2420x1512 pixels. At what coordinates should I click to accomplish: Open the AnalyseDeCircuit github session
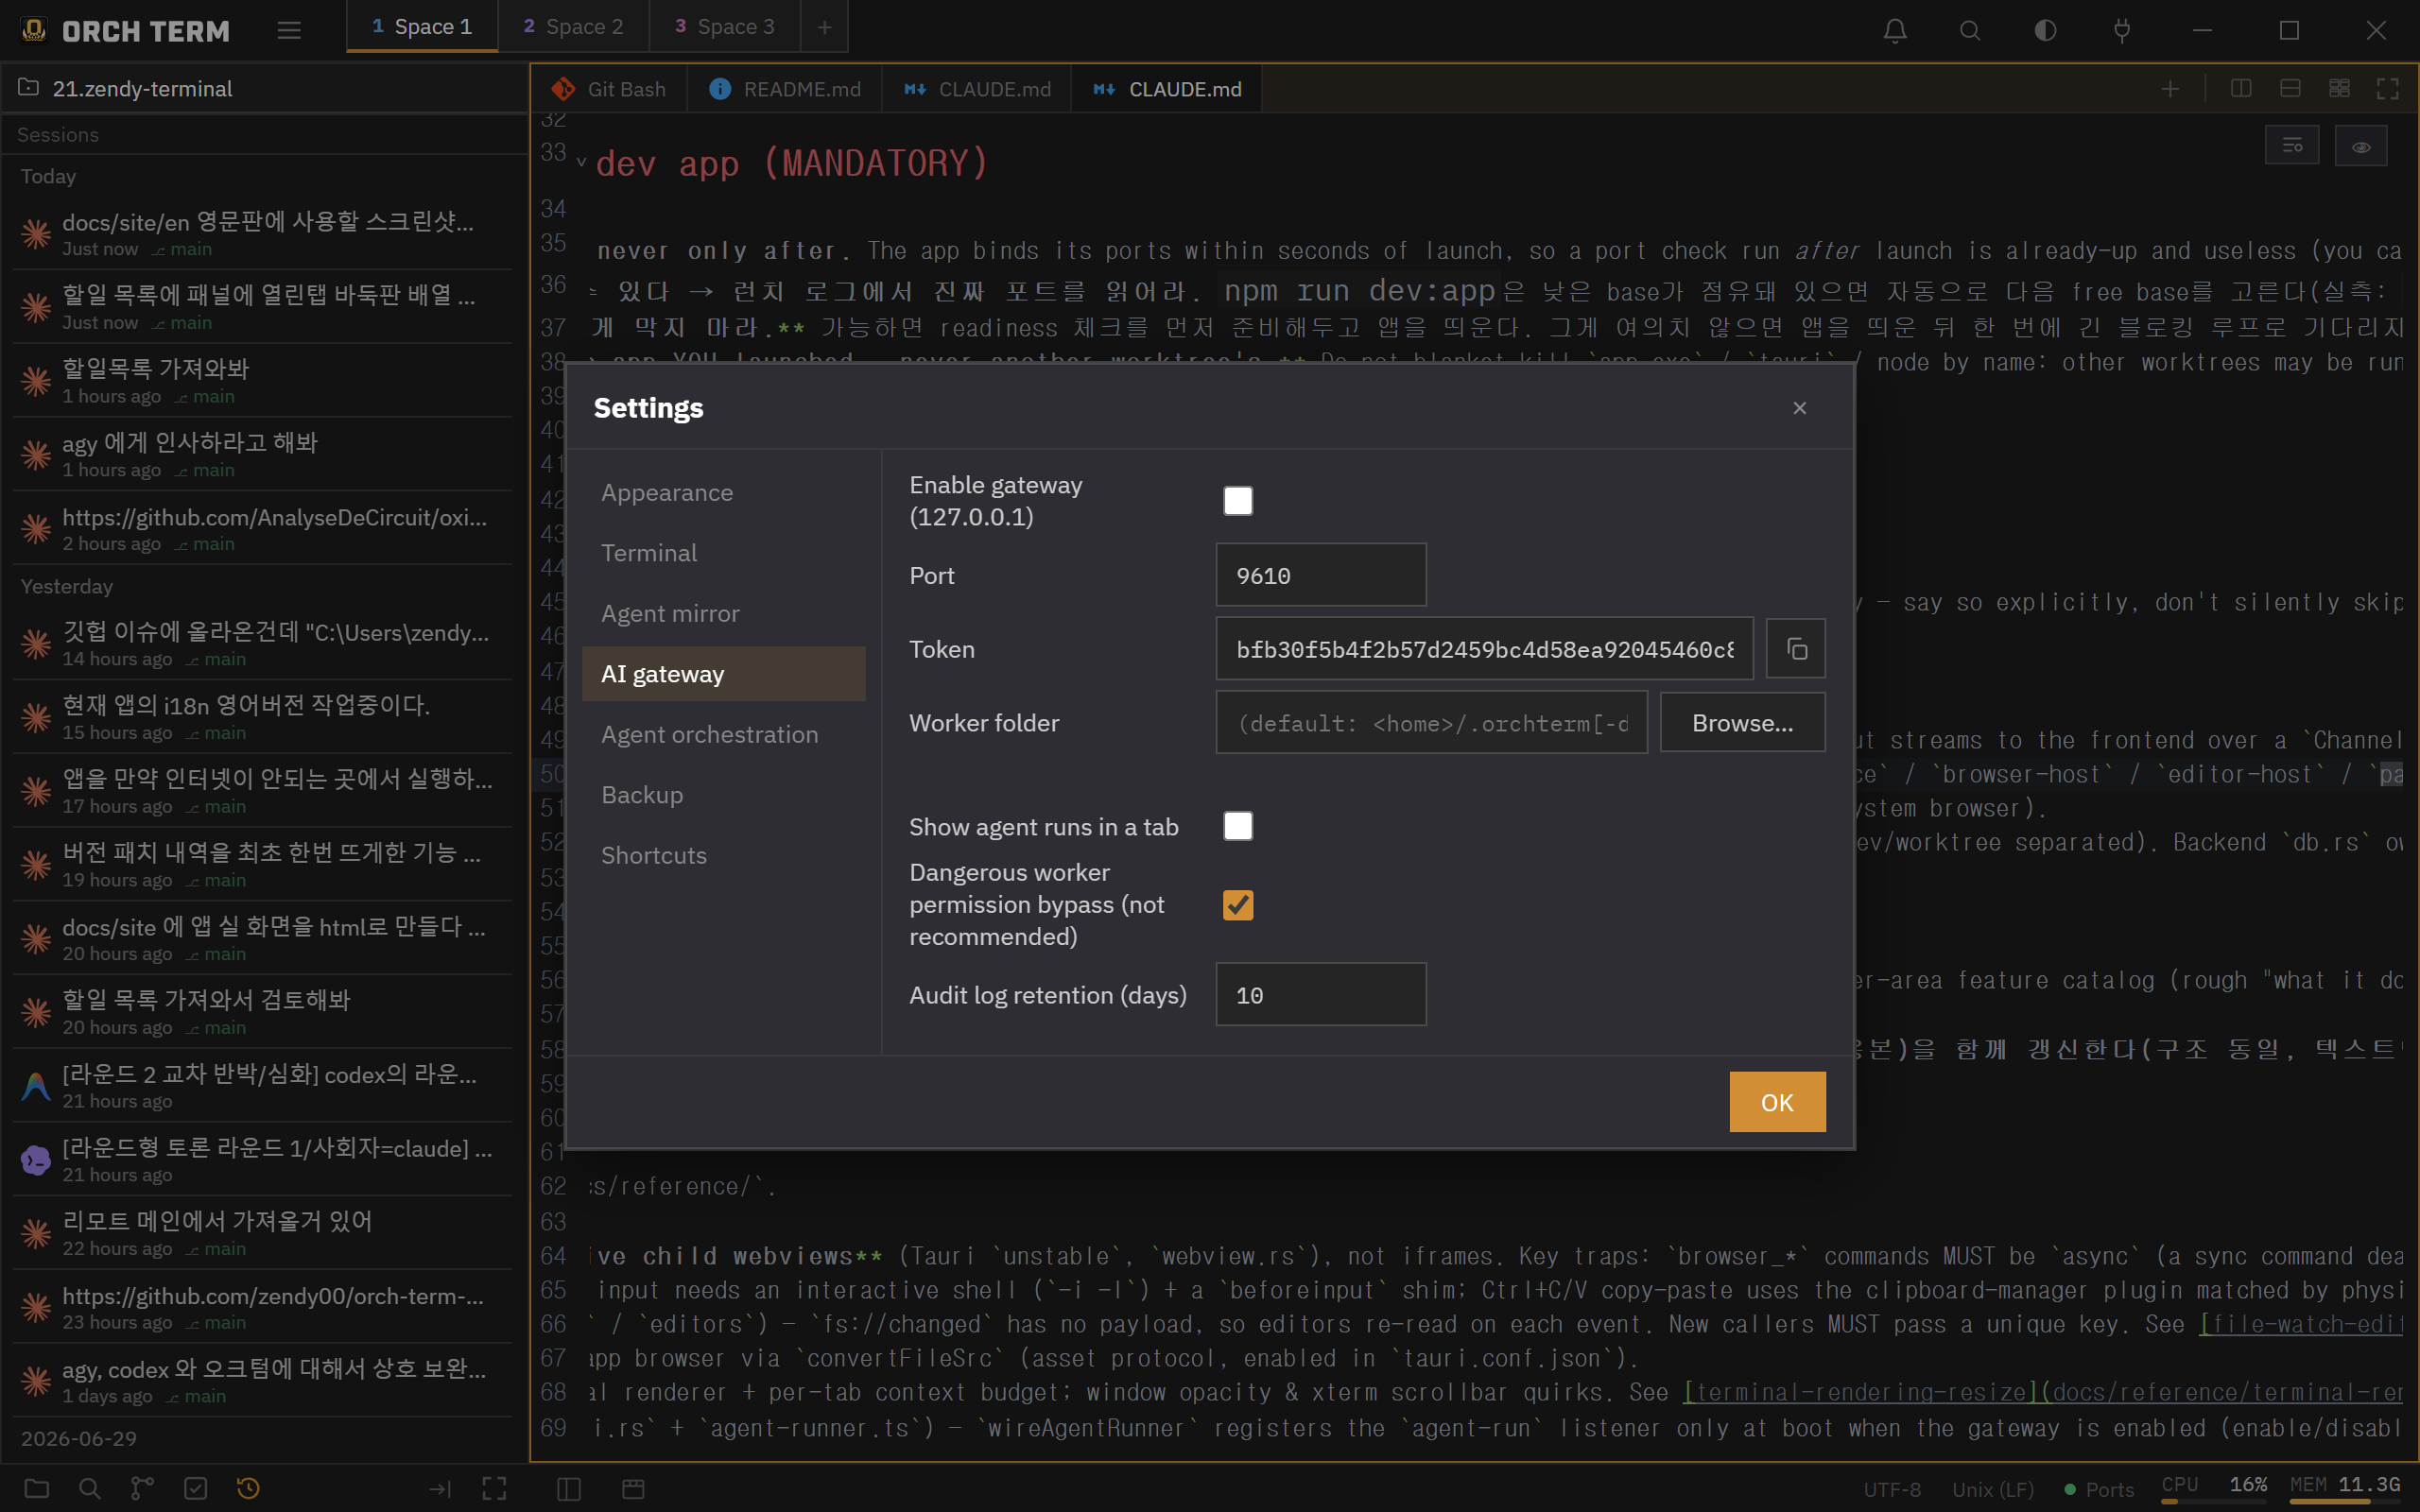pos(263,528)
